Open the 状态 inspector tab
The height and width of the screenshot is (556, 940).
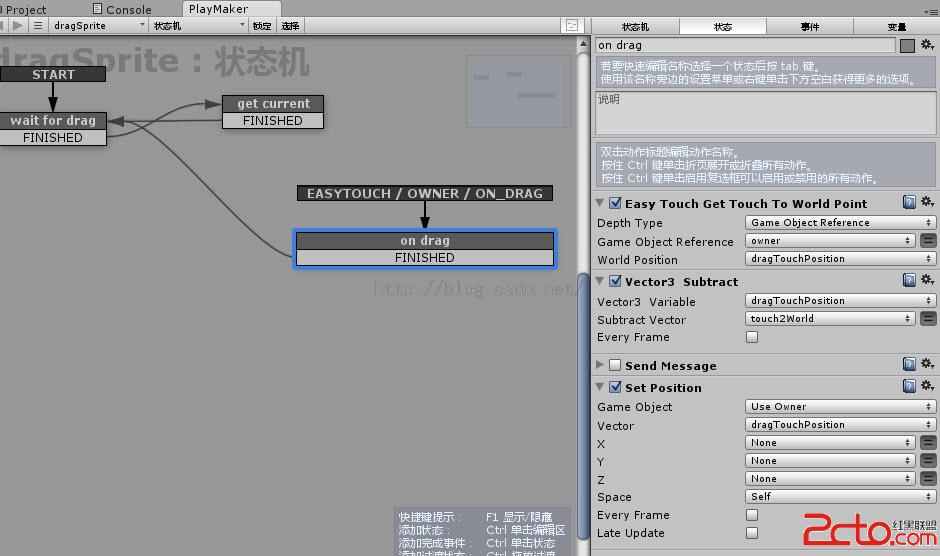723,26
